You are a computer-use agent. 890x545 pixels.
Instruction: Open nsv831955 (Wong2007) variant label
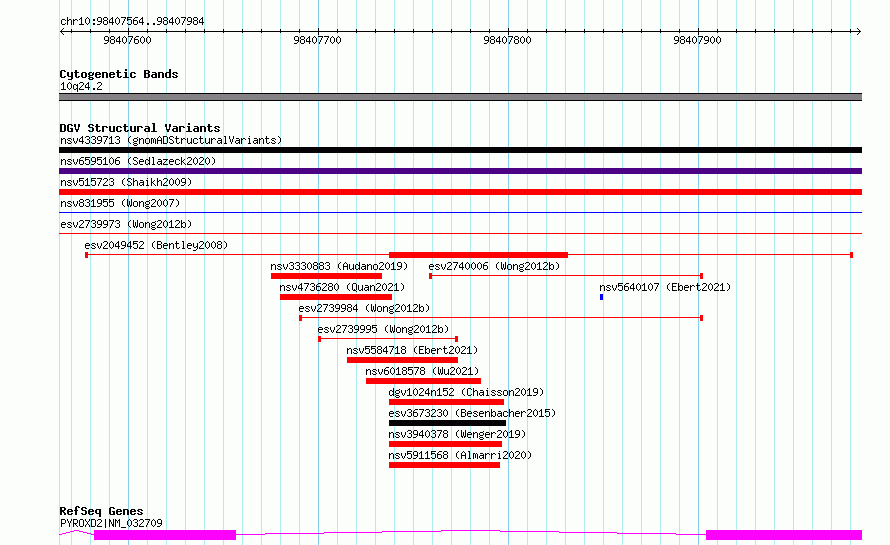tap(120, 203)
